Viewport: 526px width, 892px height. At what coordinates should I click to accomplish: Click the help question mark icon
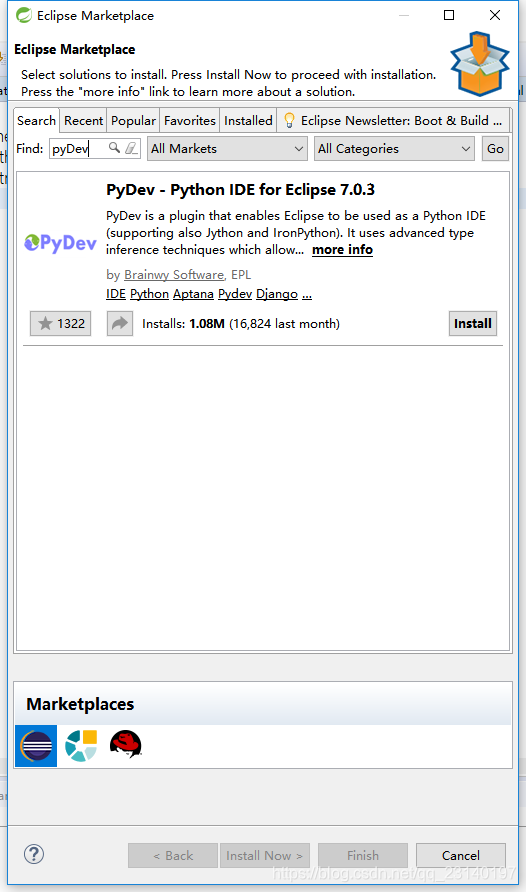coord(34,854)
